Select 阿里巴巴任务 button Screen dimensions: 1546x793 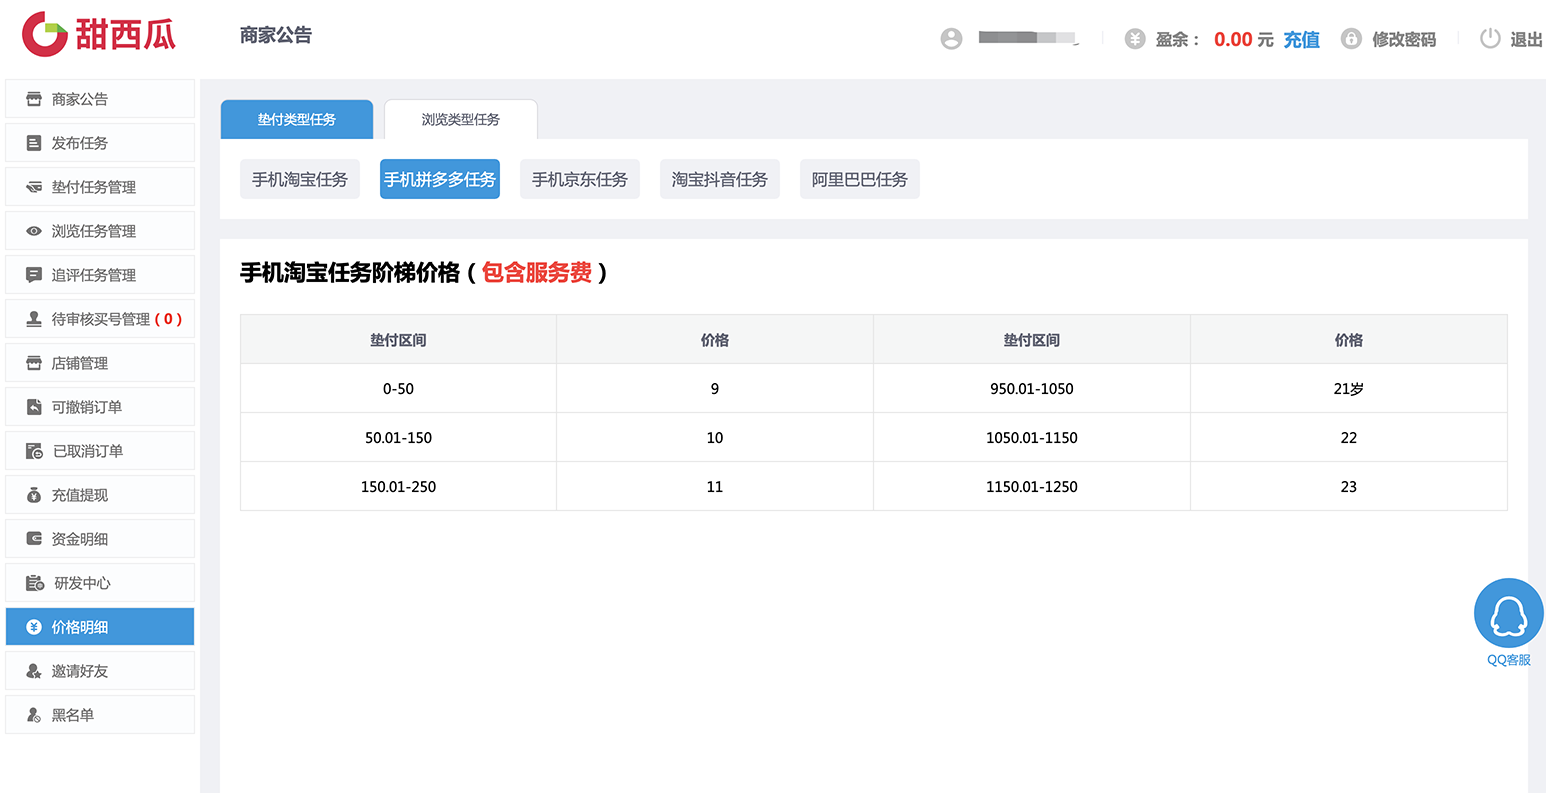click(860, 179)
